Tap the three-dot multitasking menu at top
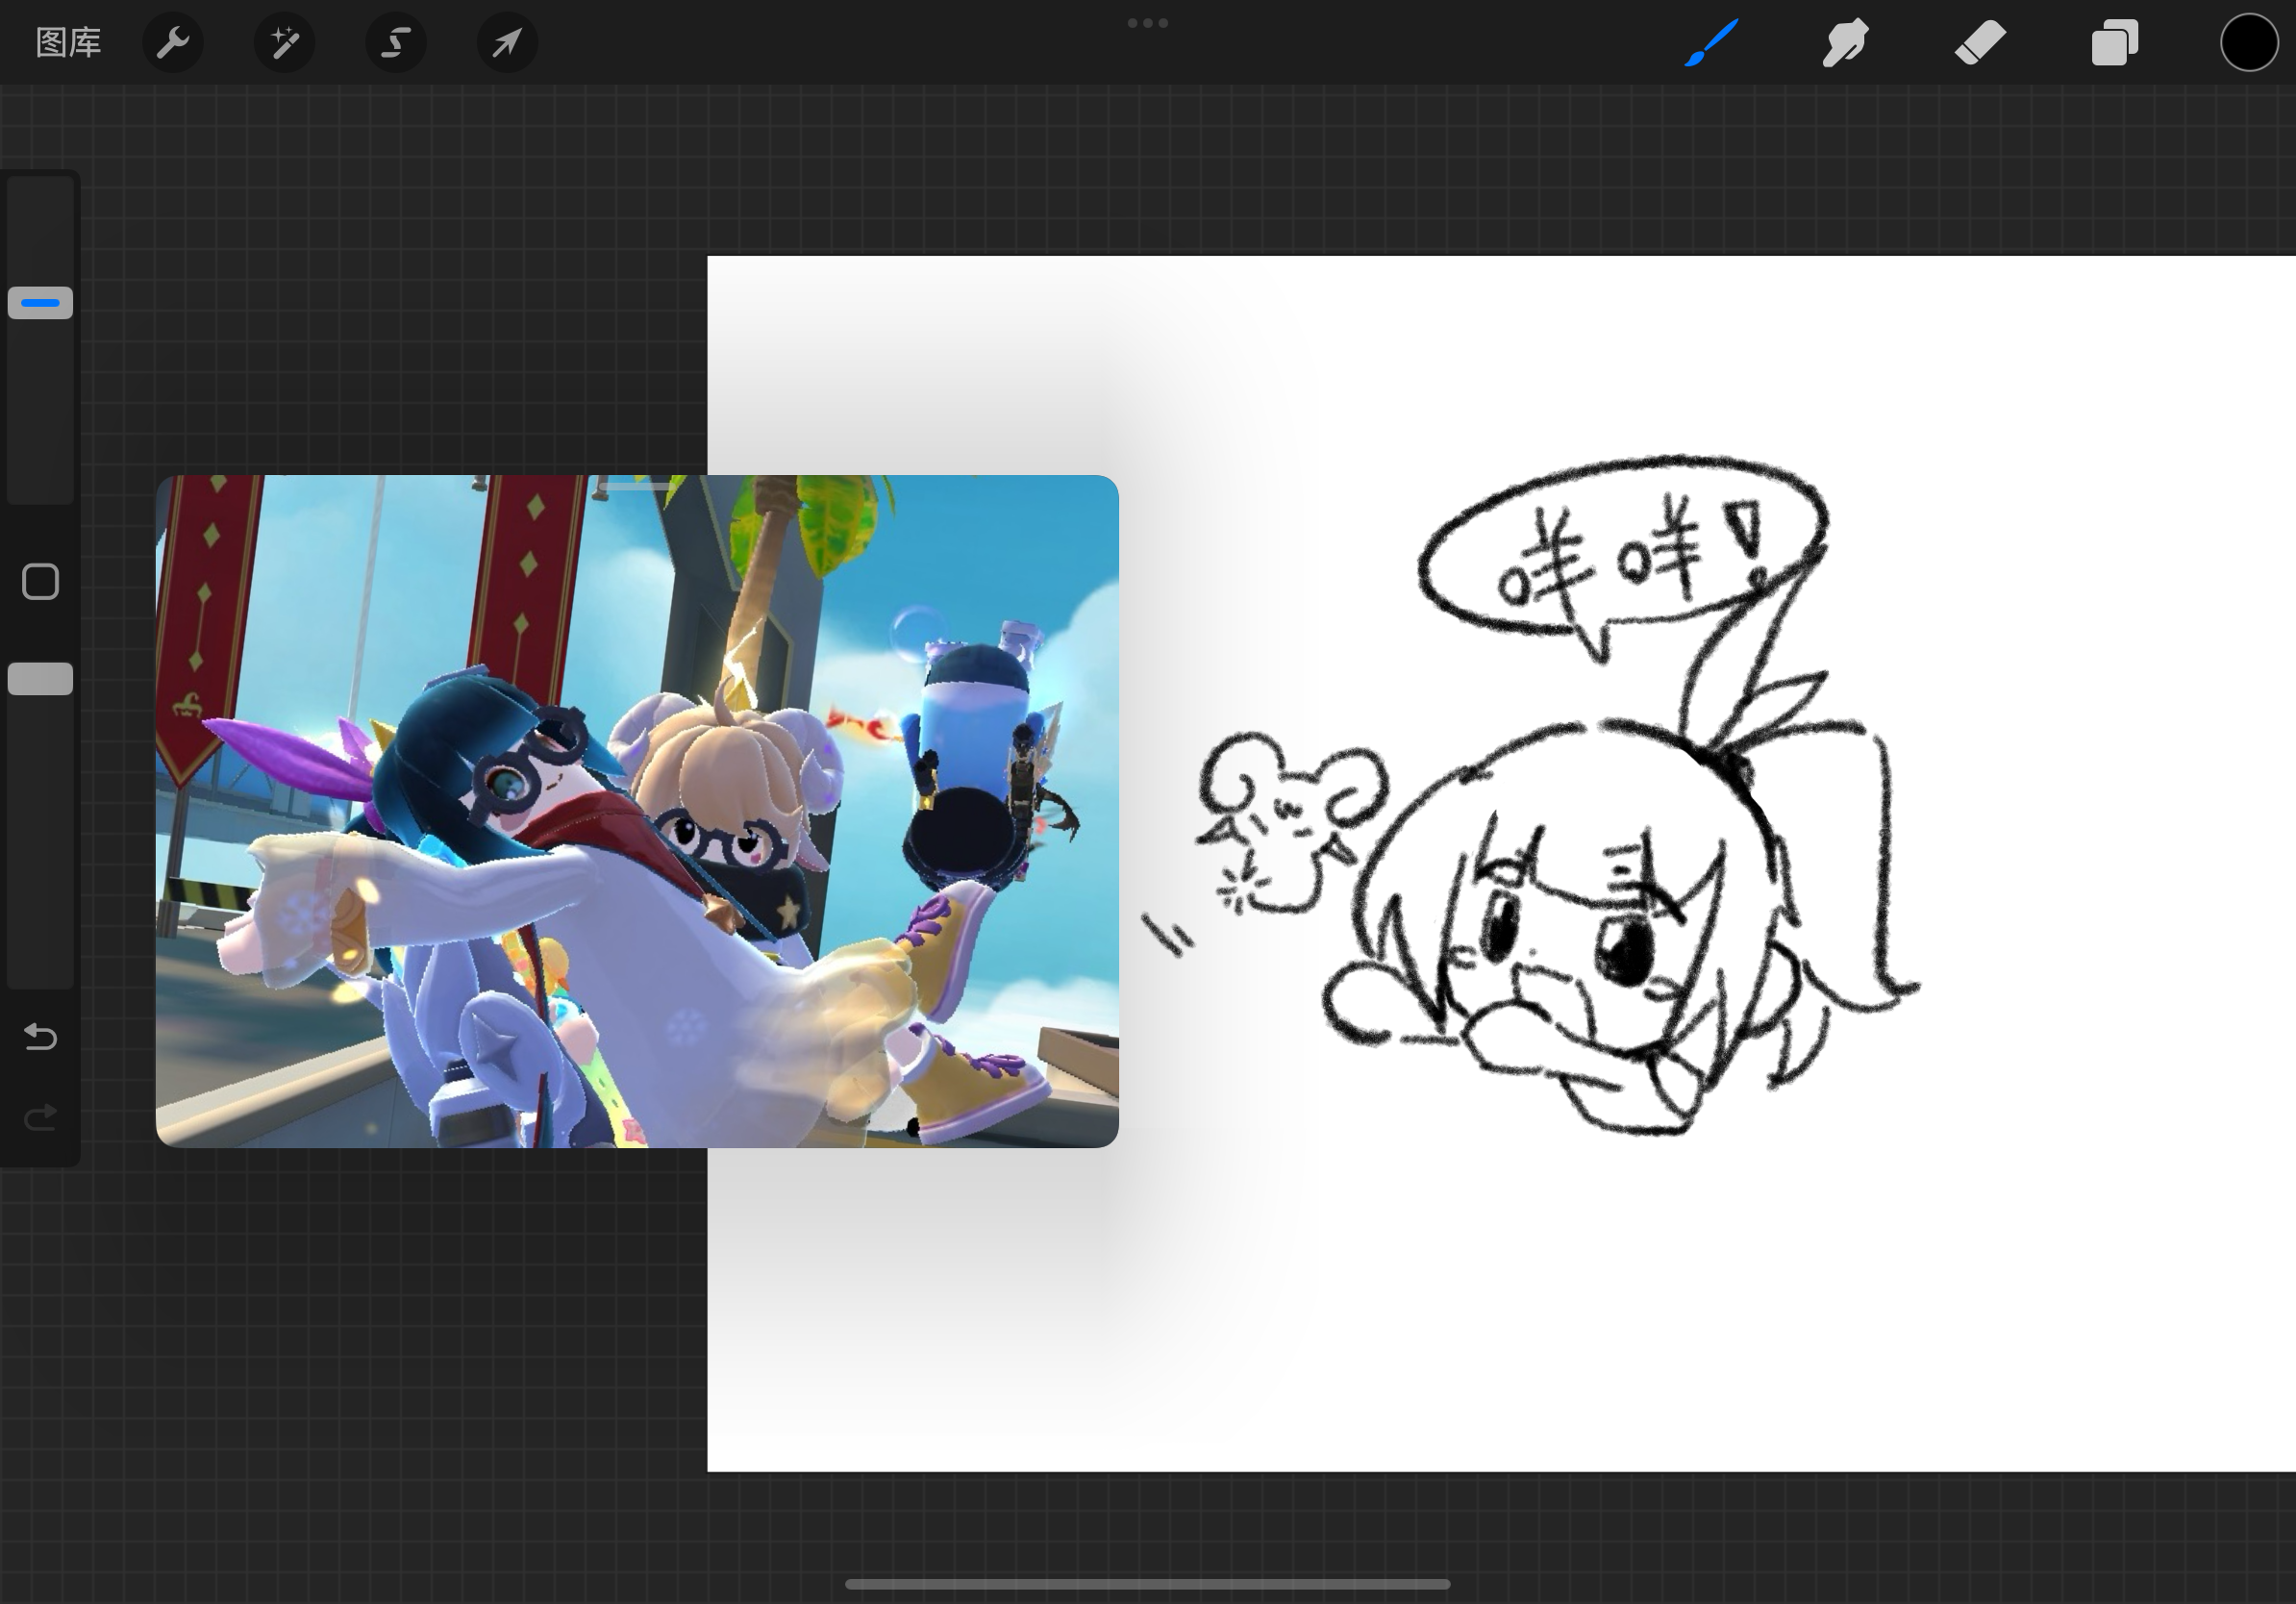Screen dimensions: 2296x1604 [x=1147, y=23]
